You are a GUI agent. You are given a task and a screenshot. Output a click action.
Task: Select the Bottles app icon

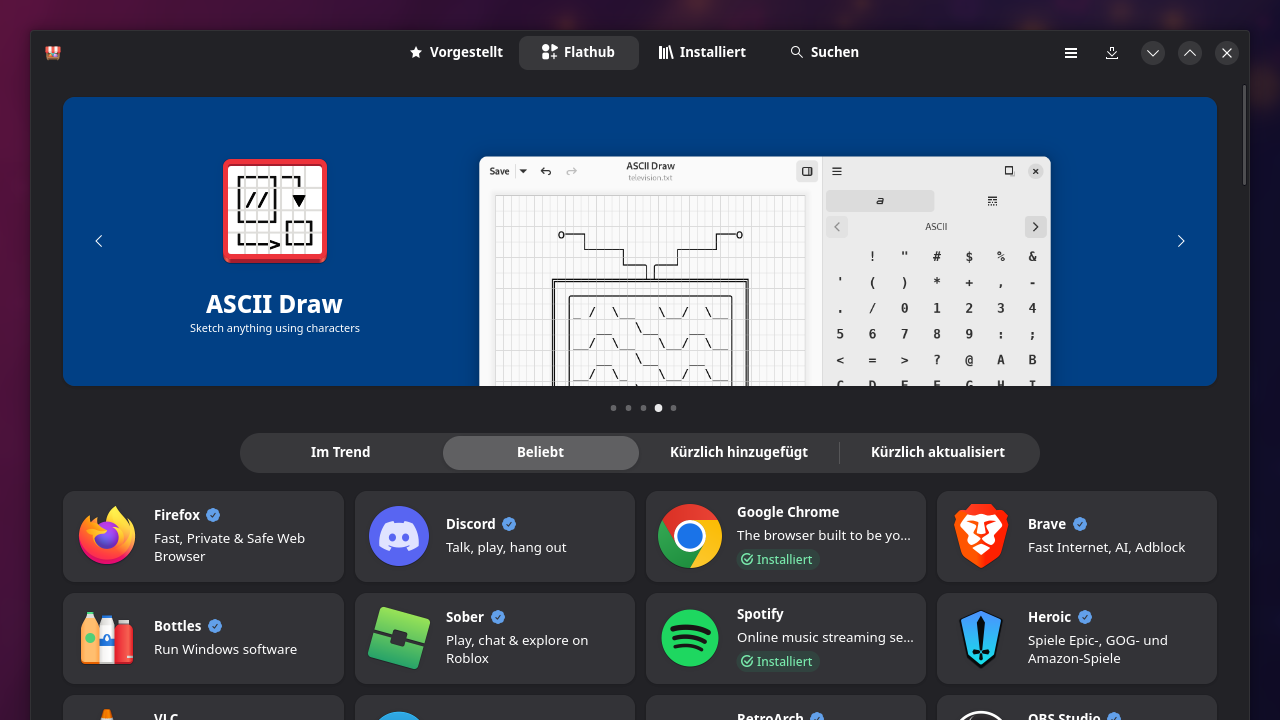(107, 638)
